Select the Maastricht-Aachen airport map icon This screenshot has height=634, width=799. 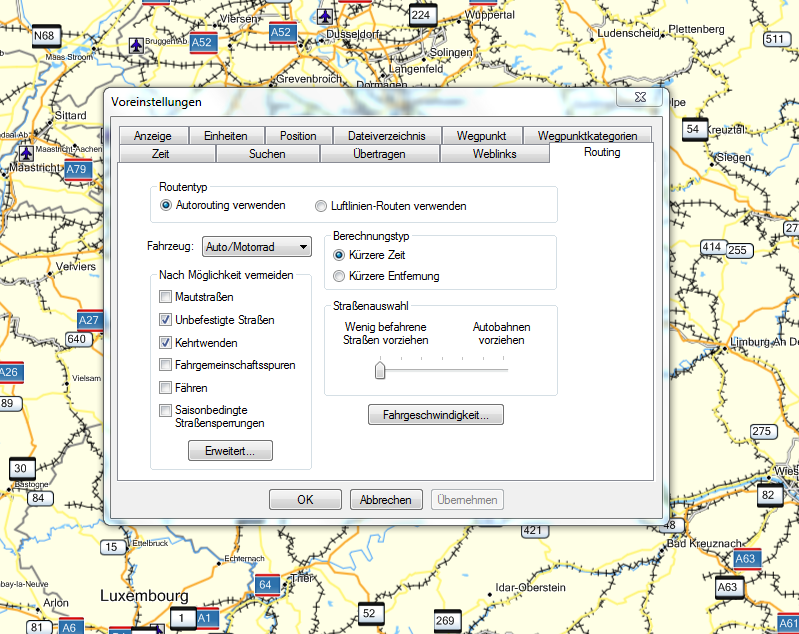tap(27, 152)
